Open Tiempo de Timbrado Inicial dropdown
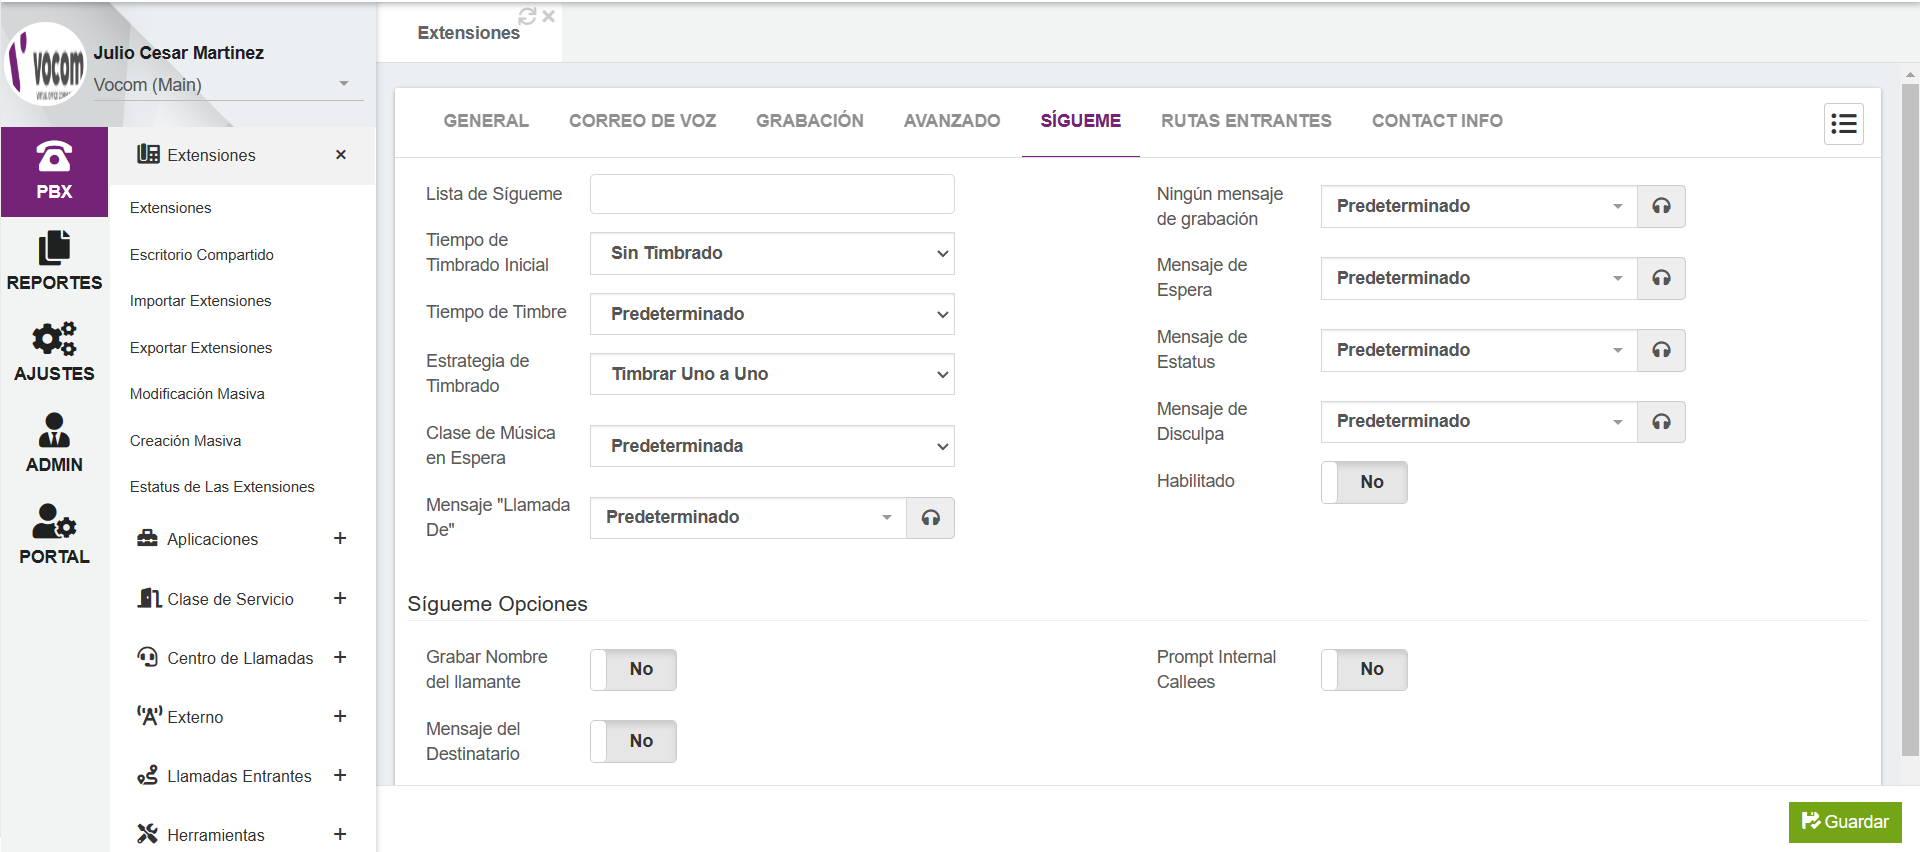1920x852 pixels. pos(772,253)
